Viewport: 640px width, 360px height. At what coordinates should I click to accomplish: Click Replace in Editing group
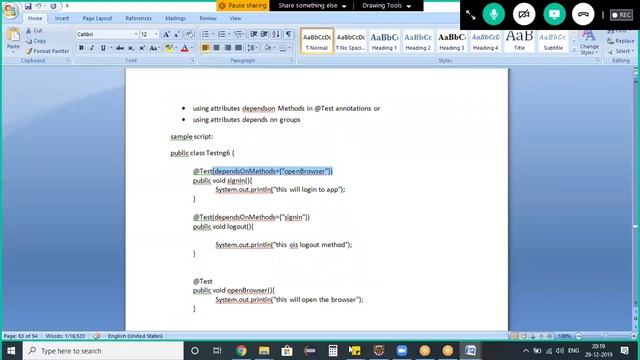coord(620,41)
